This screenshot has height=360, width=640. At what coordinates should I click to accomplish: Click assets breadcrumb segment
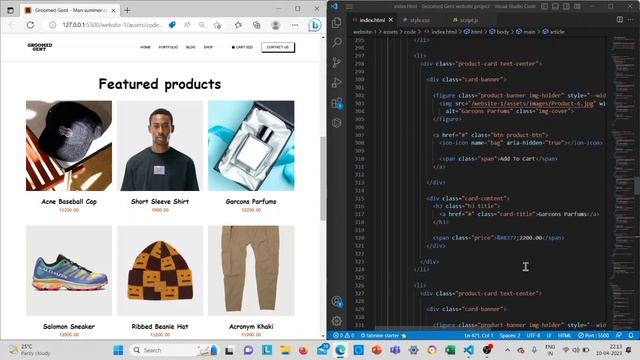390,31
